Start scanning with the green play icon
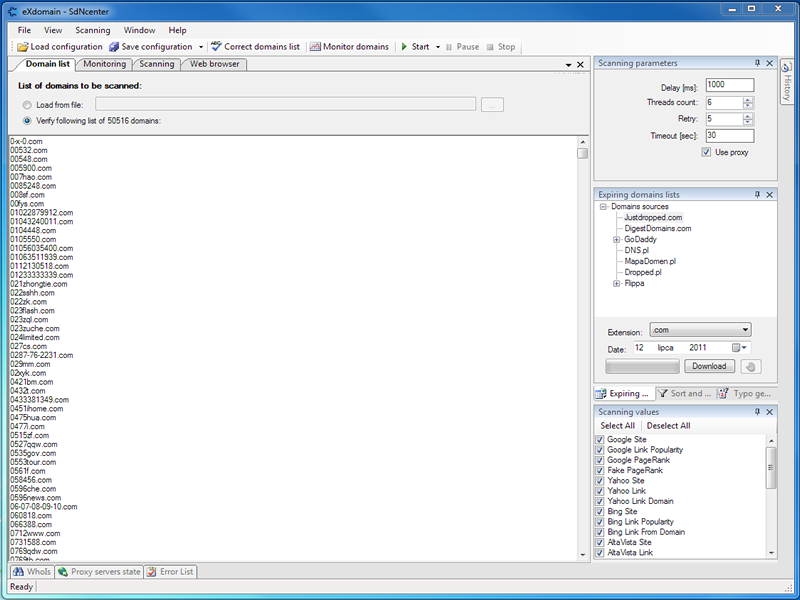The height and width of the screenshot is (600, 800). tap(404, 47)
